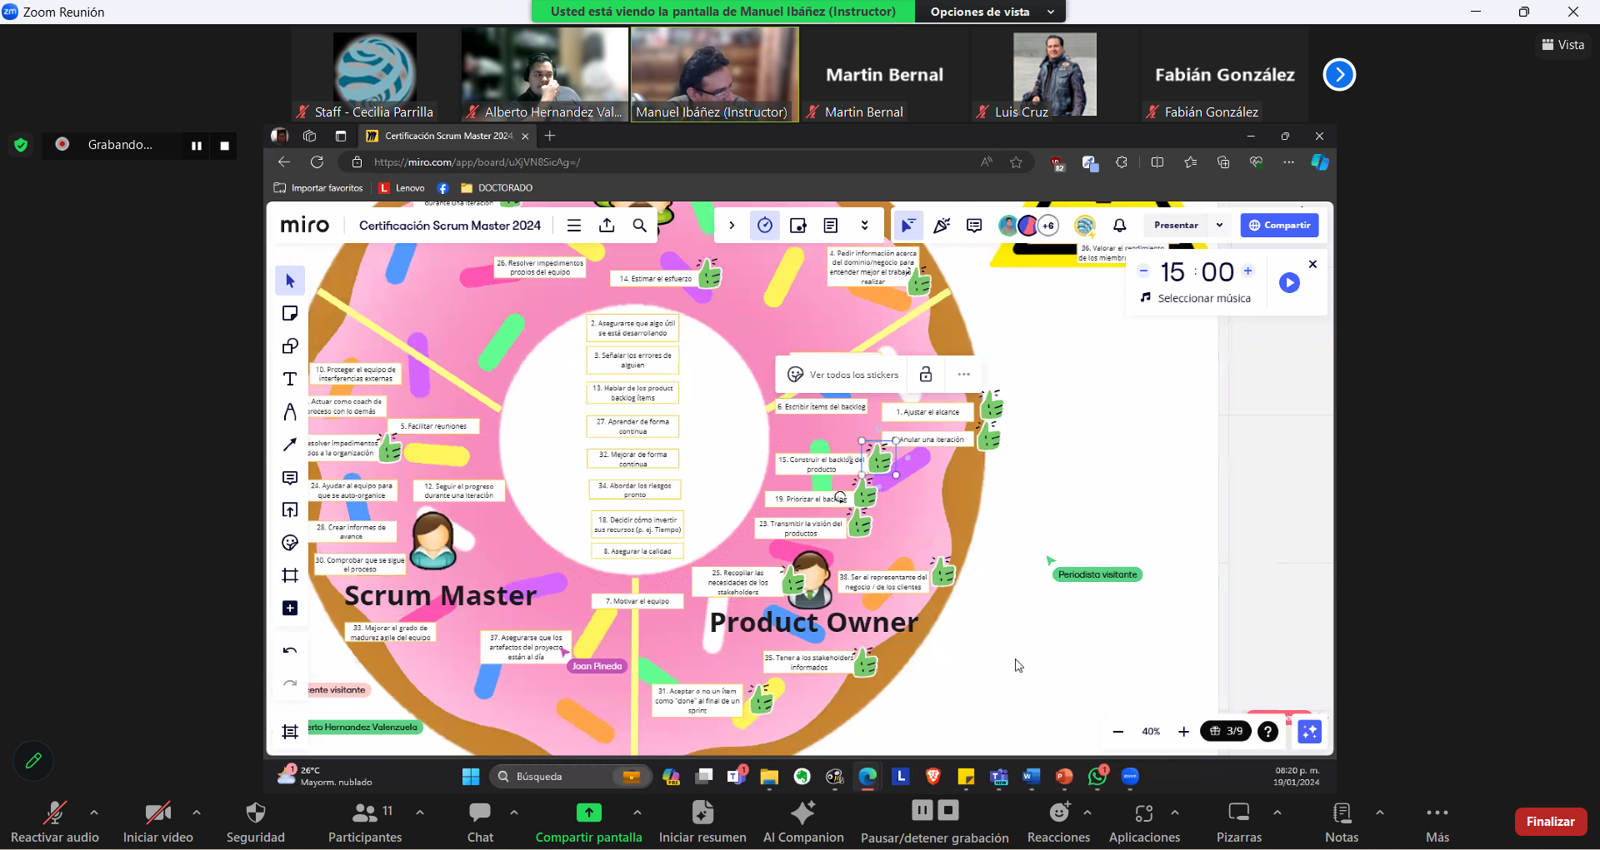
Task: Open the Vista layout menu
Action: pos(1563,44)
